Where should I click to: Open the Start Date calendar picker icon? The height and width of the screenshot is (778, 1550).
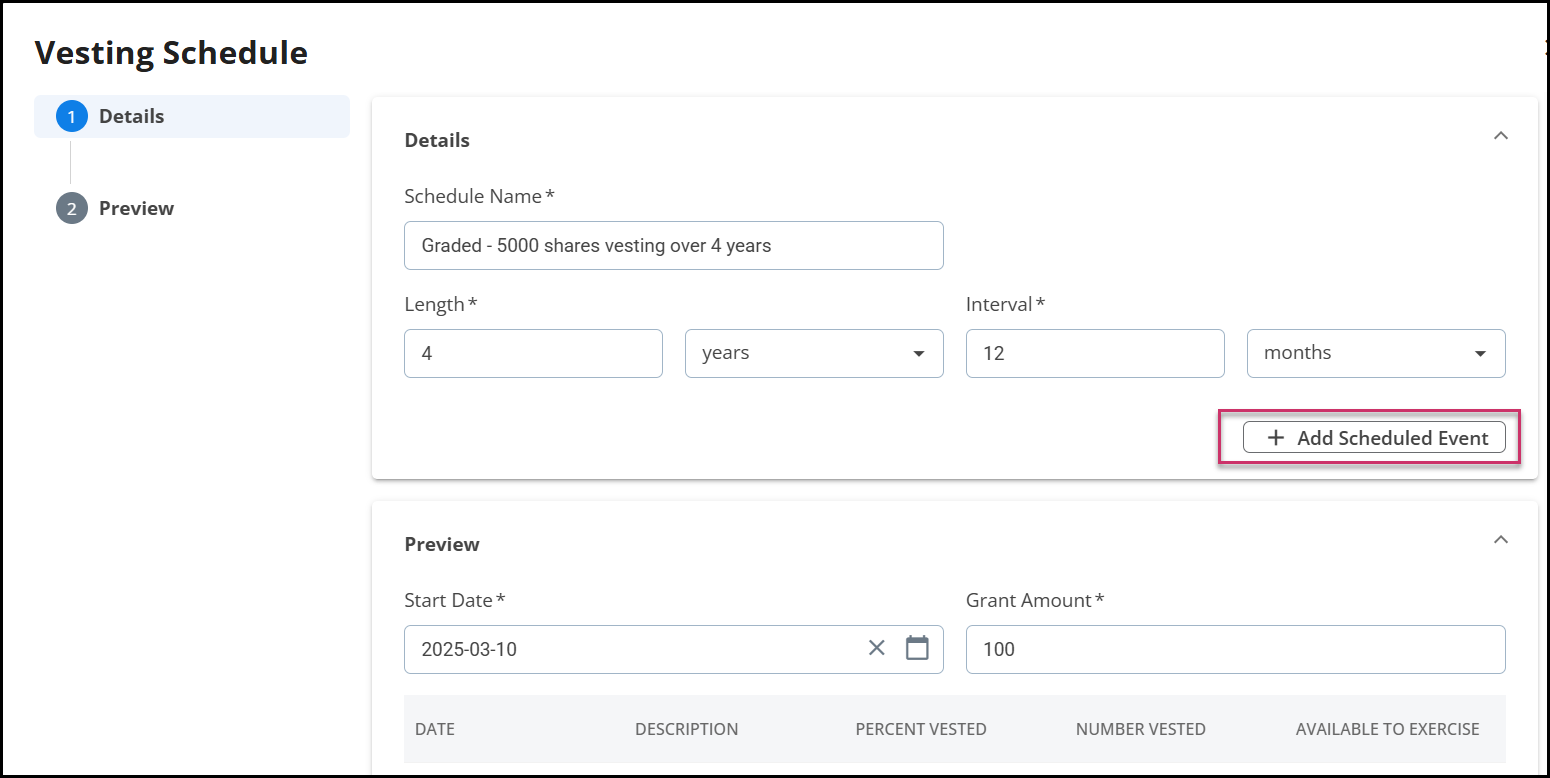pyautogui.click(x=917, y=648)
